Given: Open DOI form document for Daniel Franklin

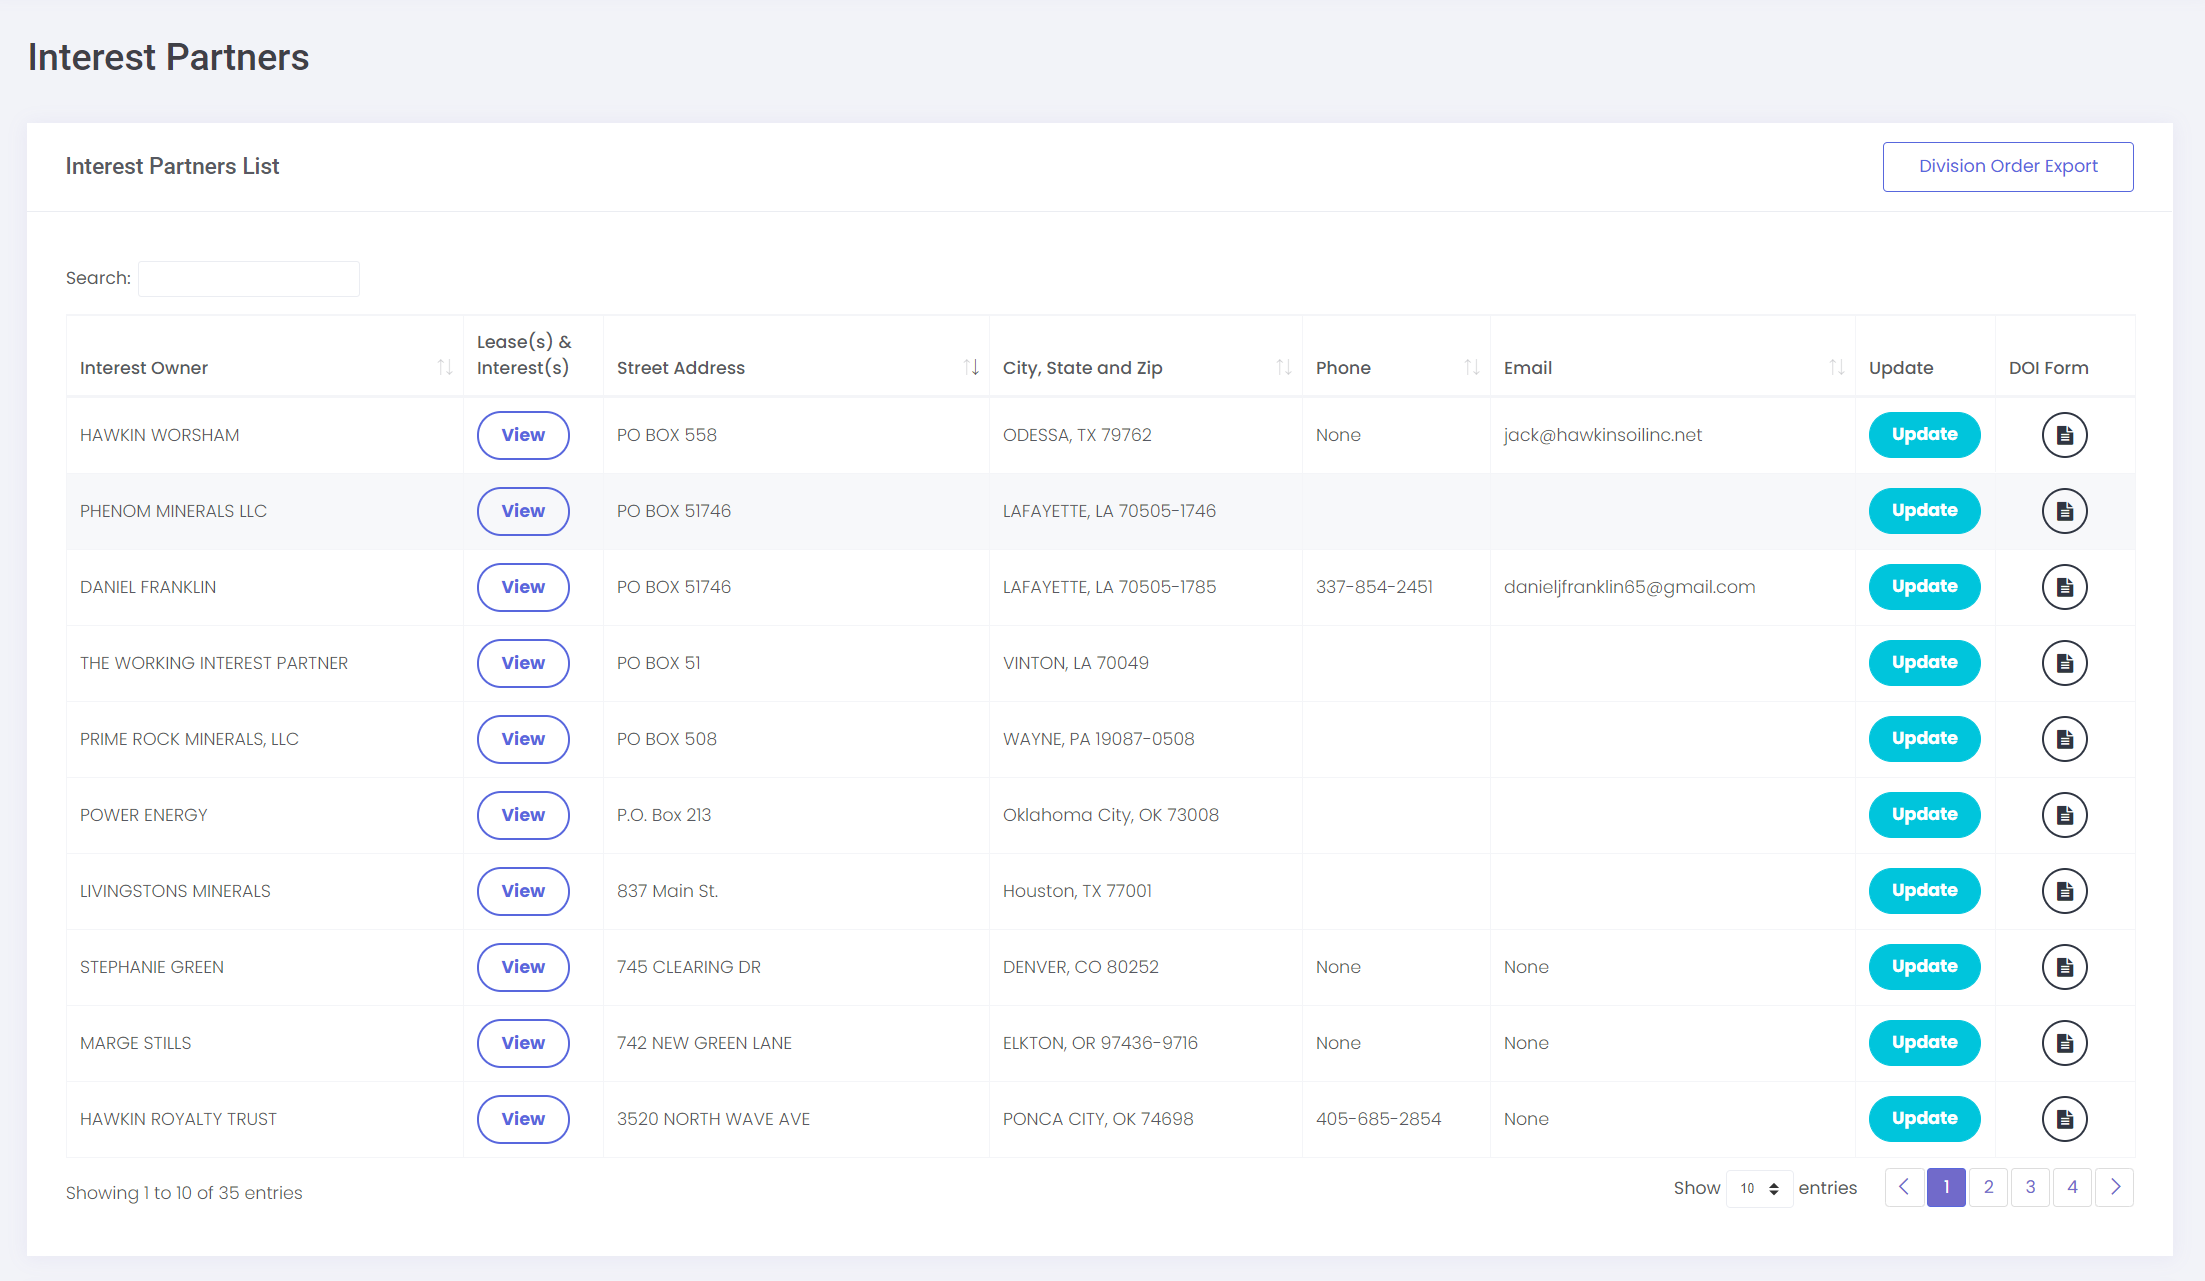Looking at the screenshot, I should (x=2064, y=587).
